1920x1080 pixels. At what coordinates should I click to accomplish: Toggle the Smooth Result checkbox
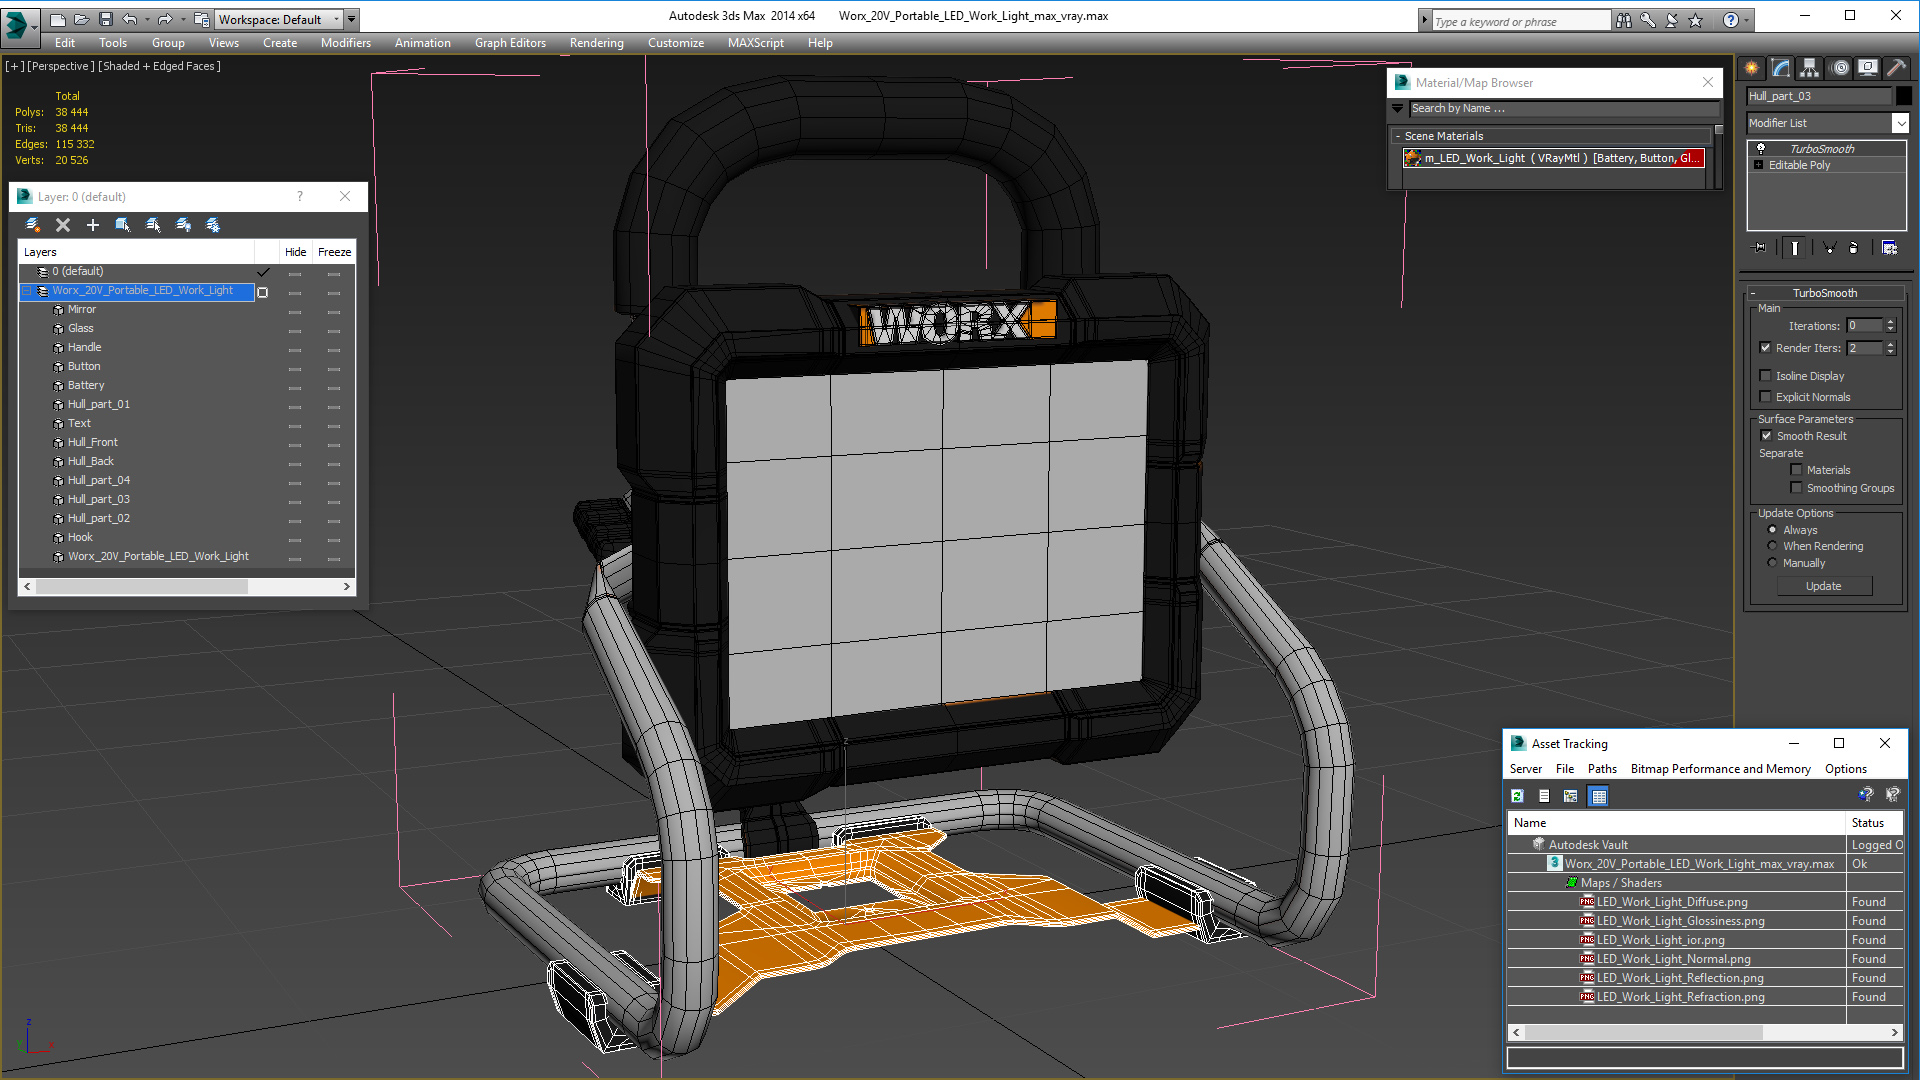[1766, 436]
